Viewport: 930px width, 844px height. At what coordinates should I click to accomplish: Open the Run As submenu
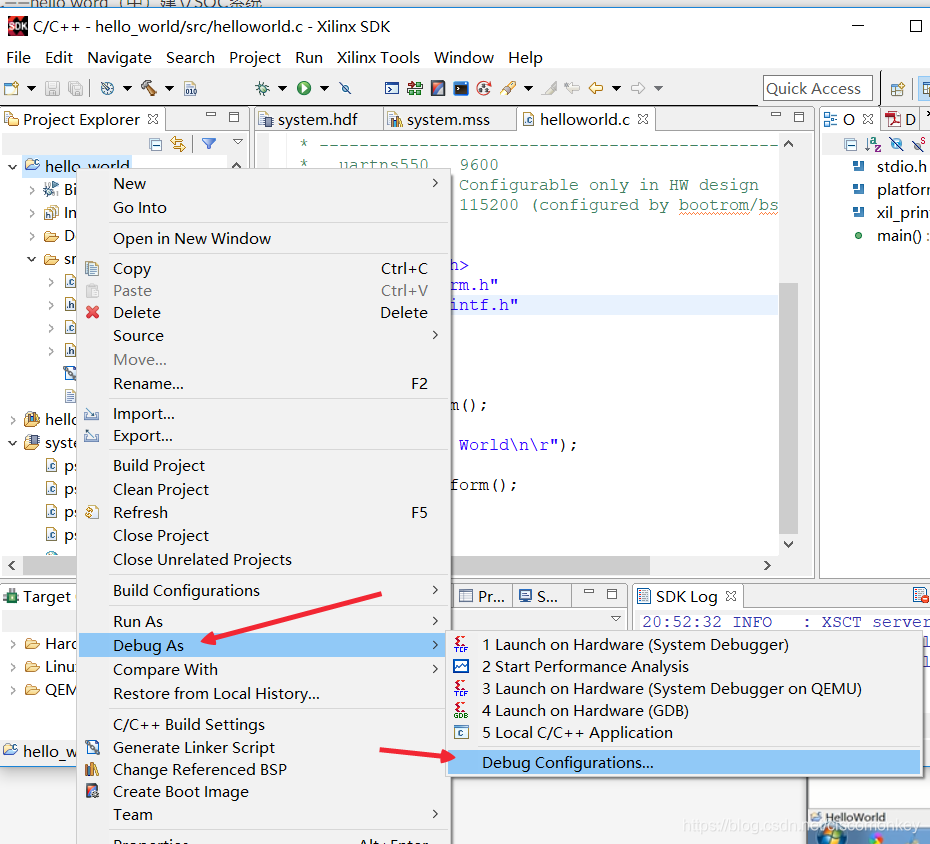click(264, 621)
